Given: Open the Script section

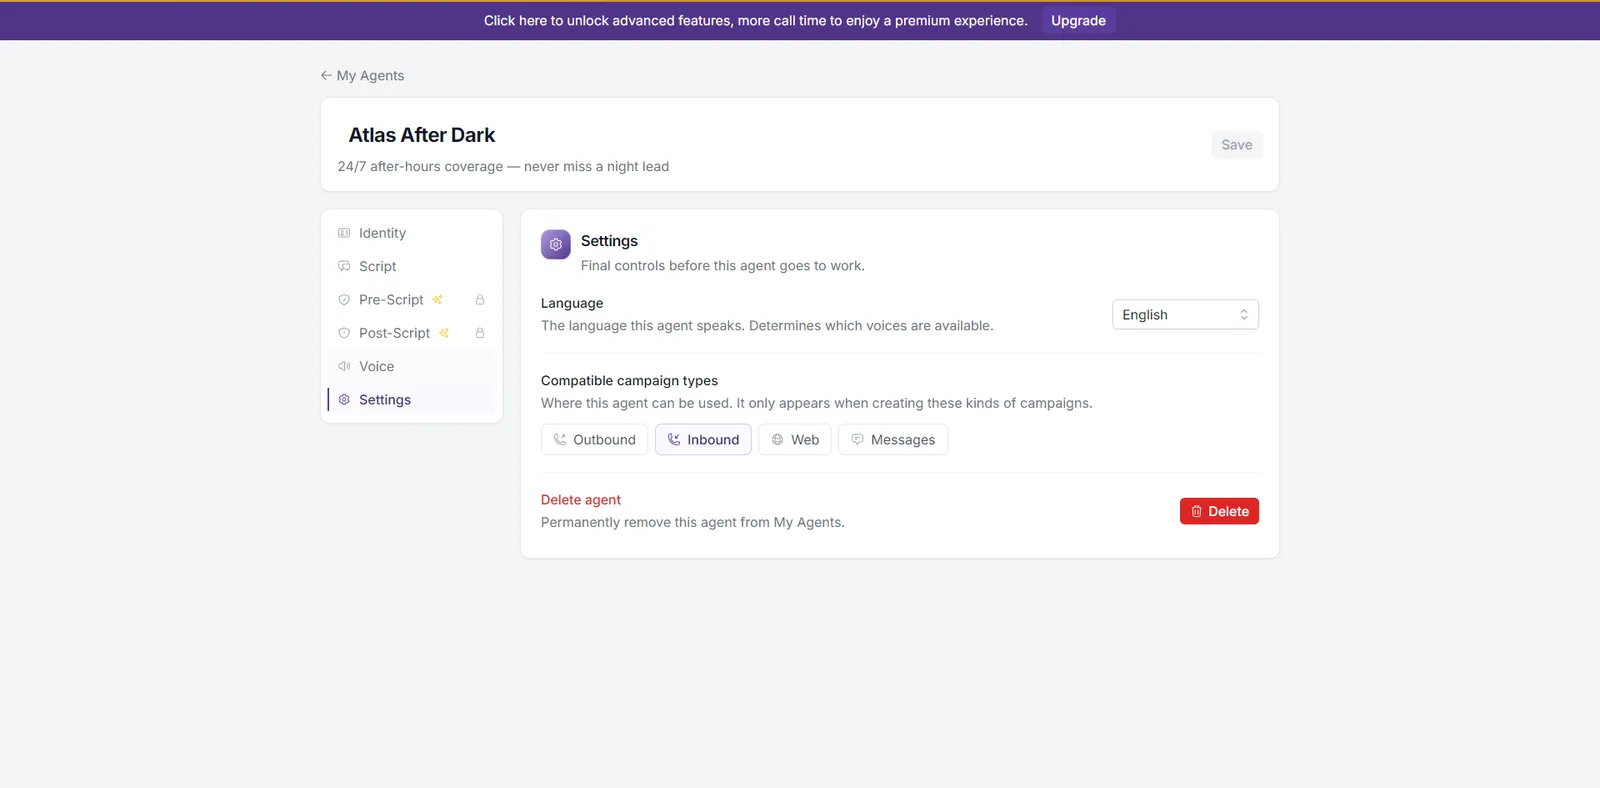Looking at the screenshot, I should tap(412, 266).
